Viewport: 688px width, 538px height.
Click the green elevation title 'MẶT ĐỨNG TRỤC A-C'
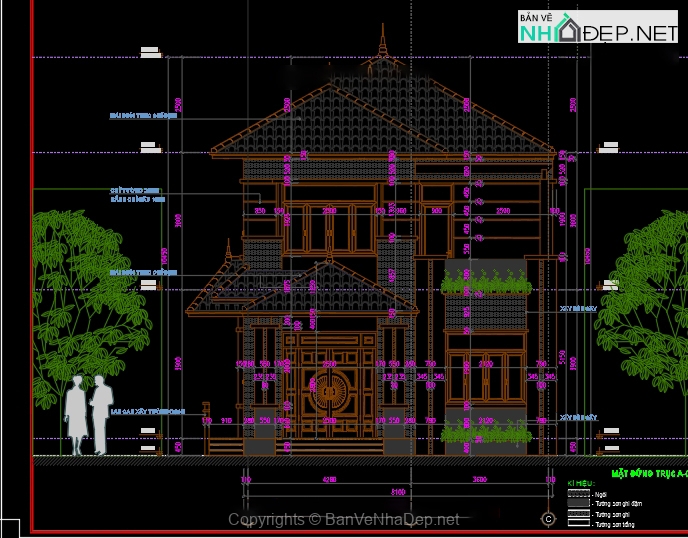pyautogui.click(x=648, y=472)
